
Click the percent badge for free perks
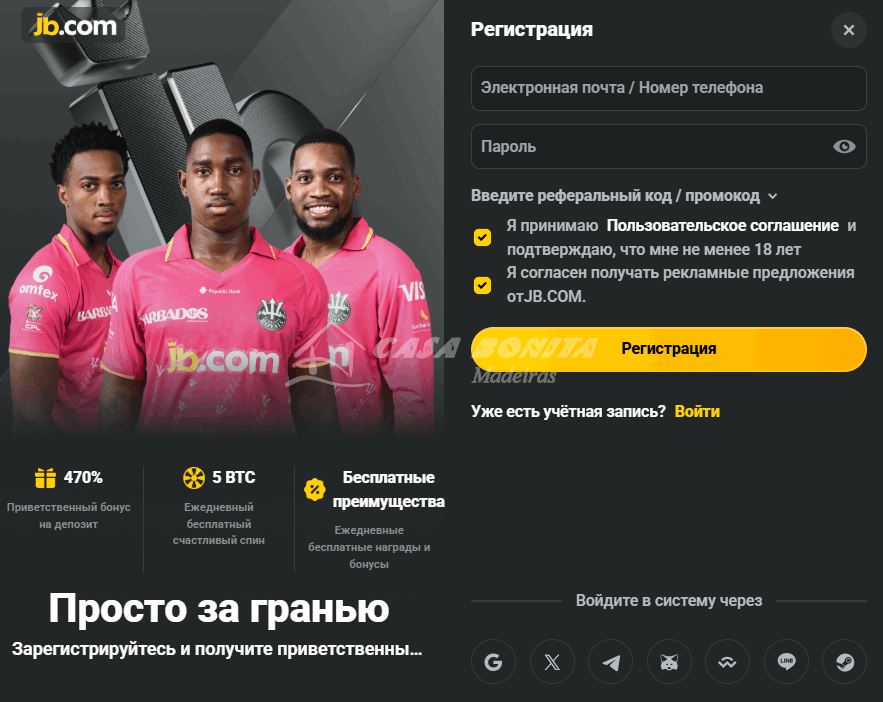pyautogui.click(x=315, y=489)
